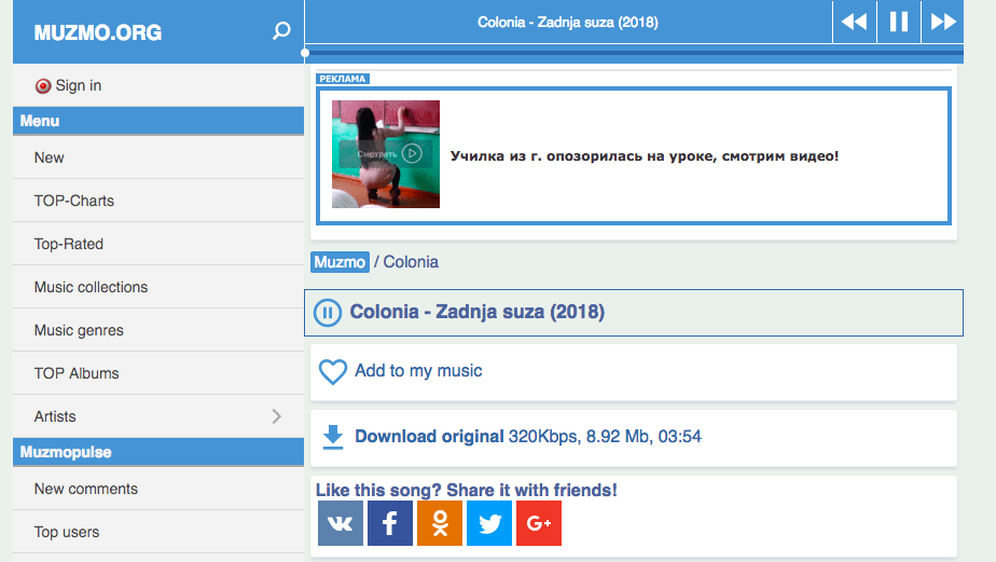
Task: Share song on Odnoklassniki
Action: (x=440, y=523)
